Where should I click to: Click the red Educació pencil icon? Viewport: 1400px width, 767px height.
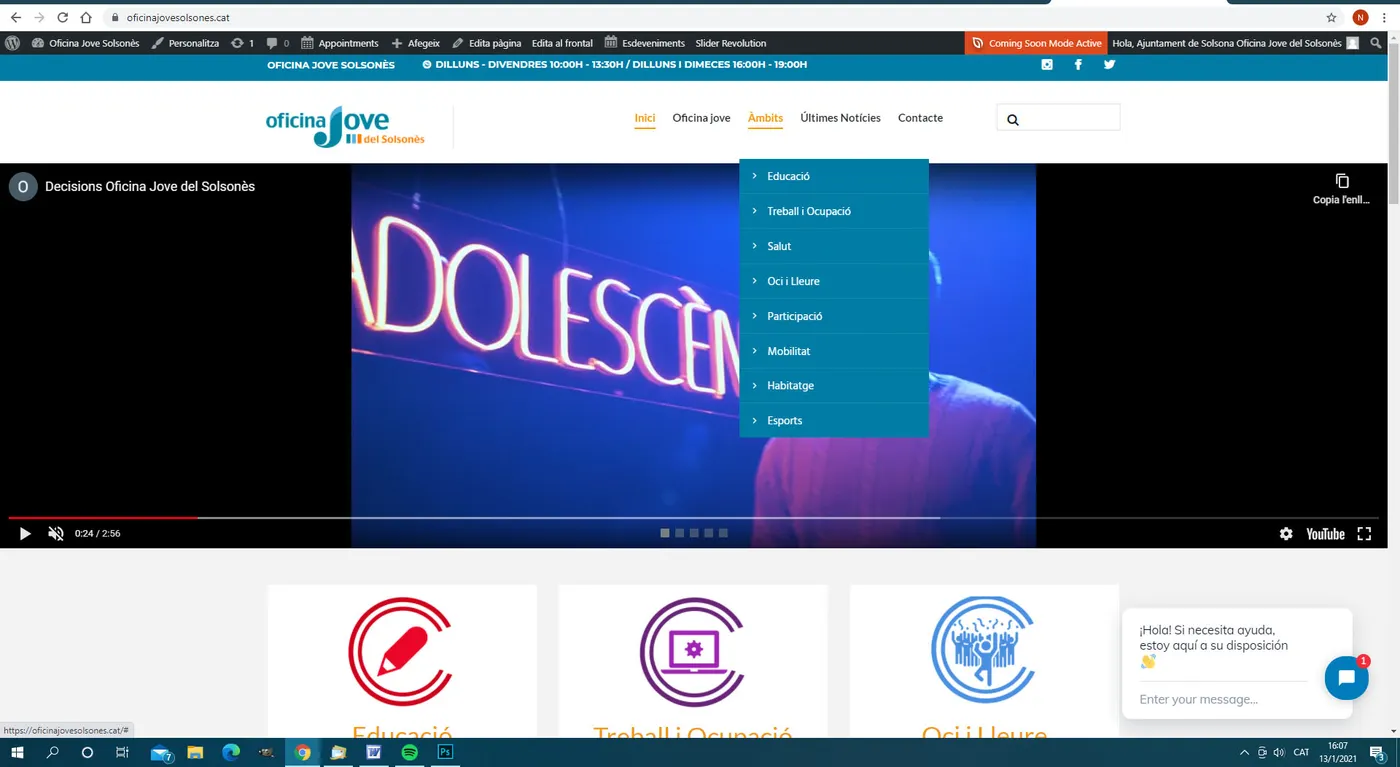(400, 651)
